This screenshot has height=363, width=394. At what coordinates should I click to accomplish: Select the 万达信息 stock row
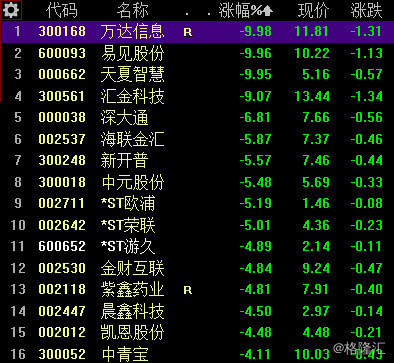pos(198,32)
